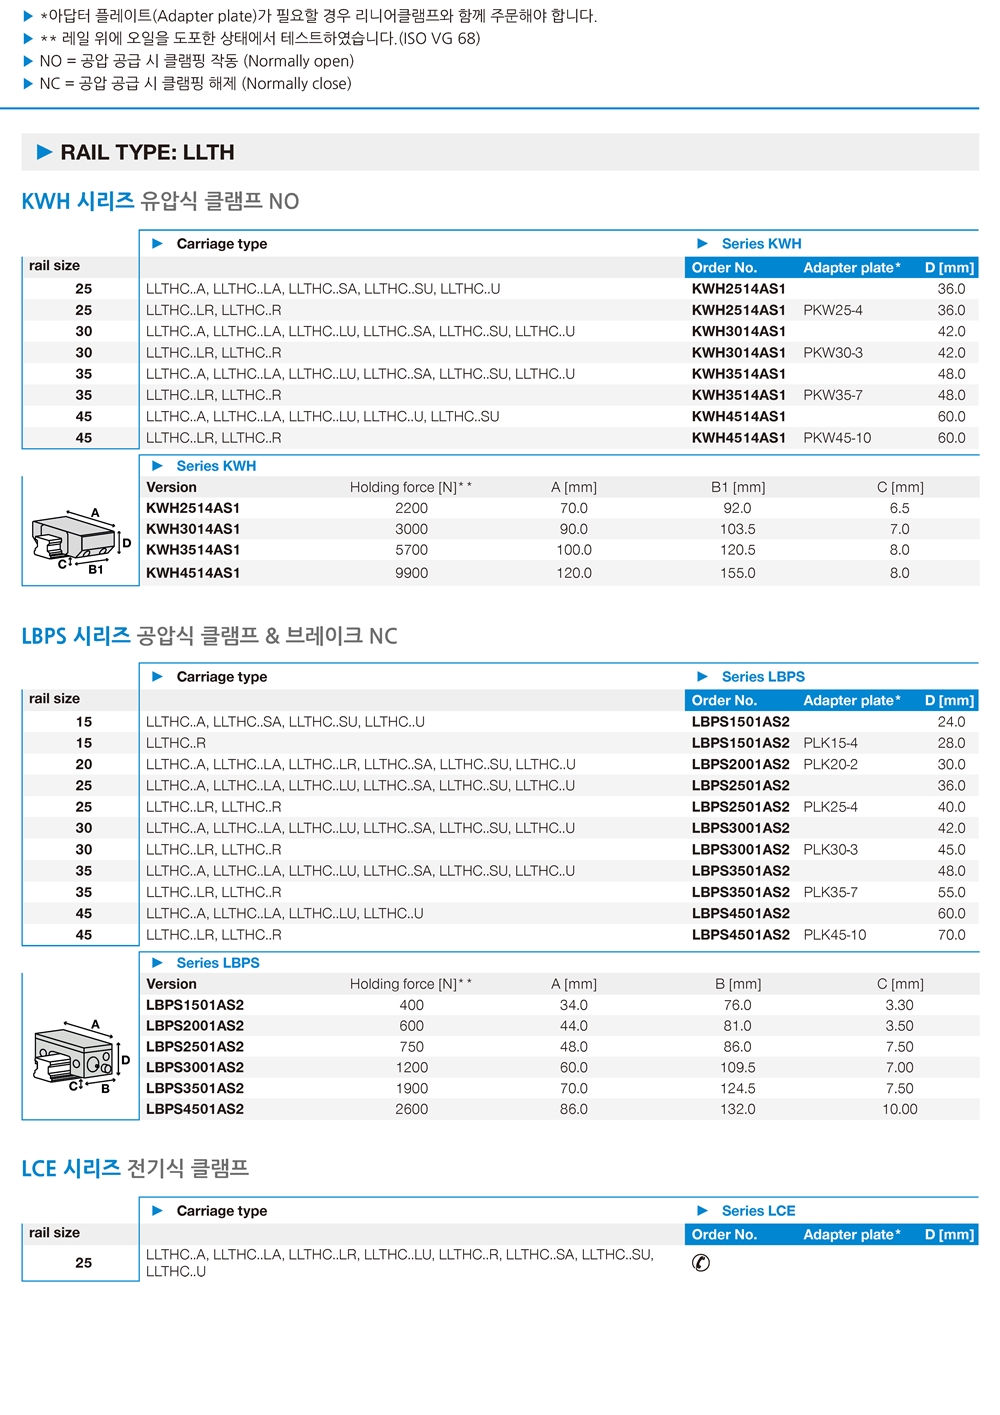Click version LBPS2001AS2 in Series LBPS specs

click(x=195, y=1026)
